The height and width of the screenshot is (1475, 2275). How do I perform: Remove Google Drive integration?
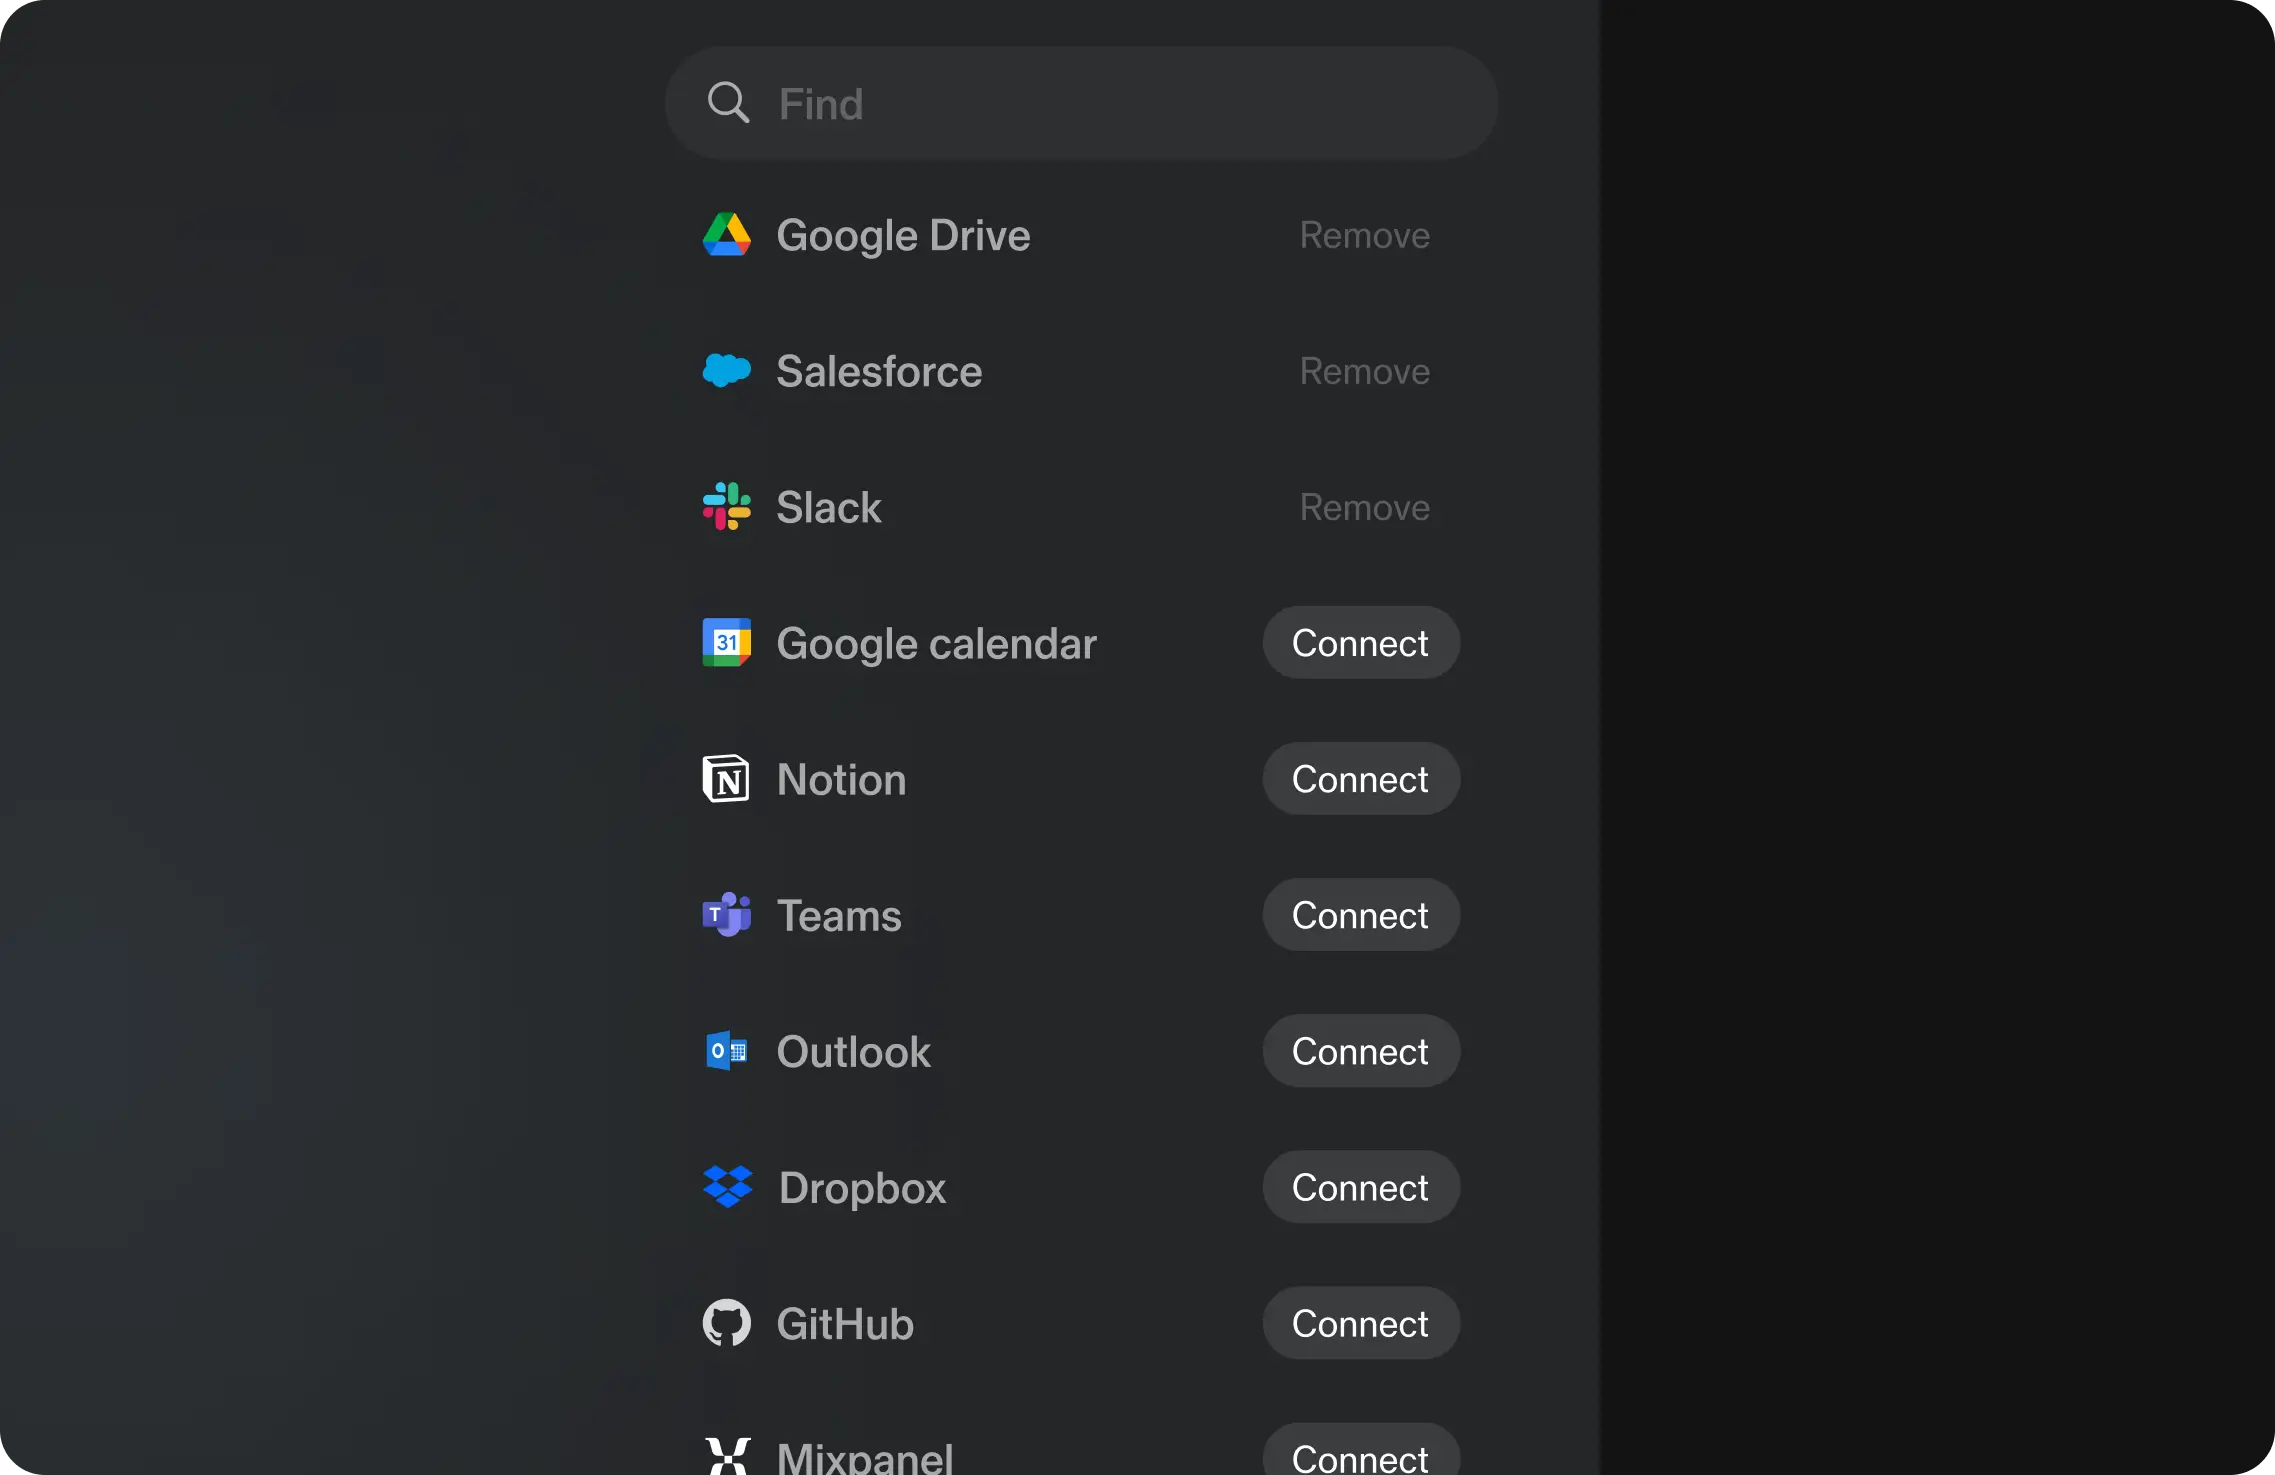pyautogui.click(x=1365, y=234)
